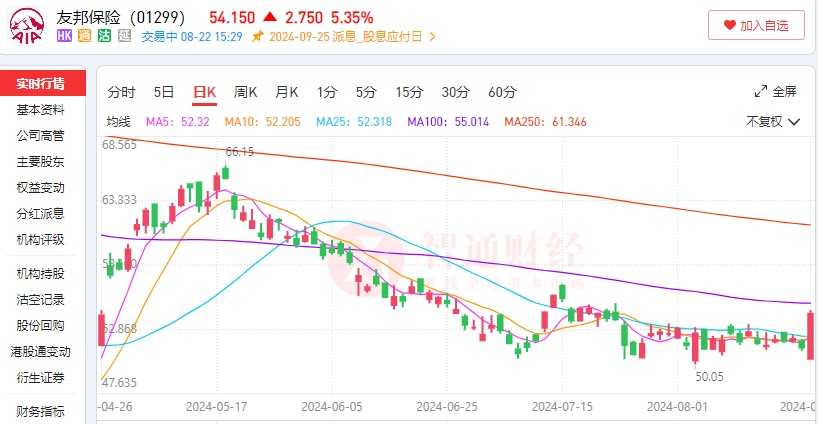
Task: Click the 2024-05-17 date axis label
Action: [x=216, y=407]
